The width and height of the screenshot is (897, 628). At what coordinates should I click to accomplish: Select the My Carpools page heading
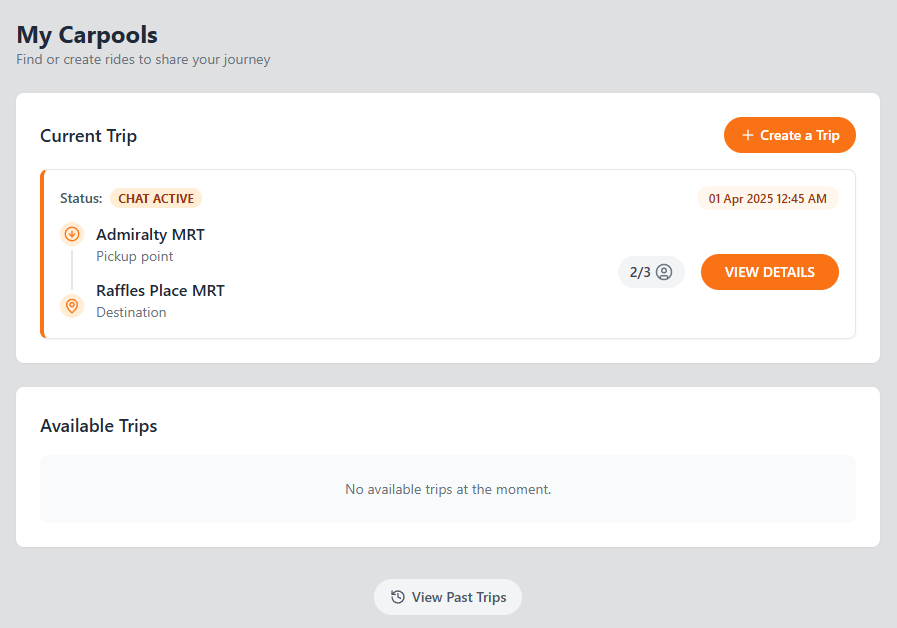tap(86, 34)
